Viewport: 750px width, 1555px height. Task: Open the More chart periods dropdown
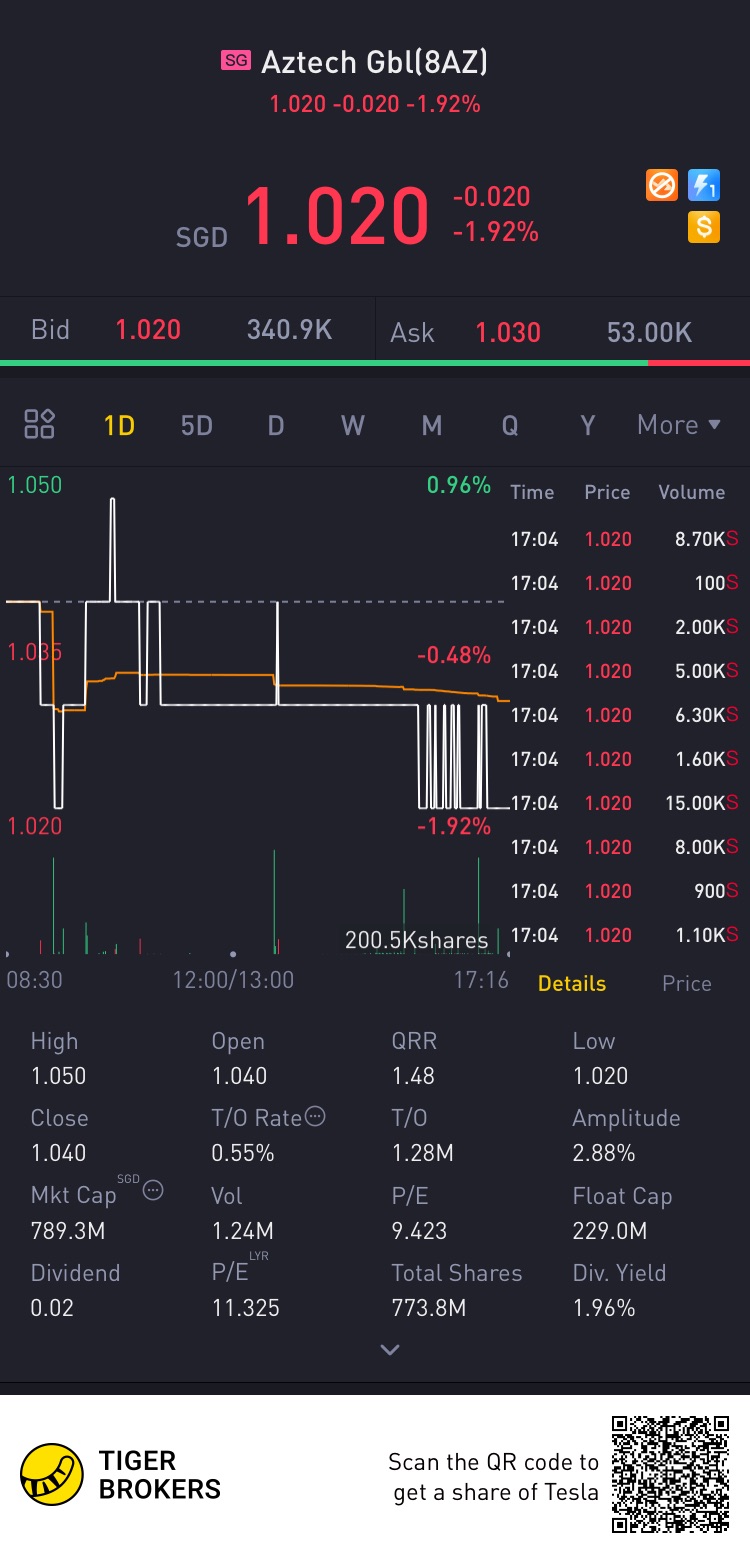click(679, 425)
